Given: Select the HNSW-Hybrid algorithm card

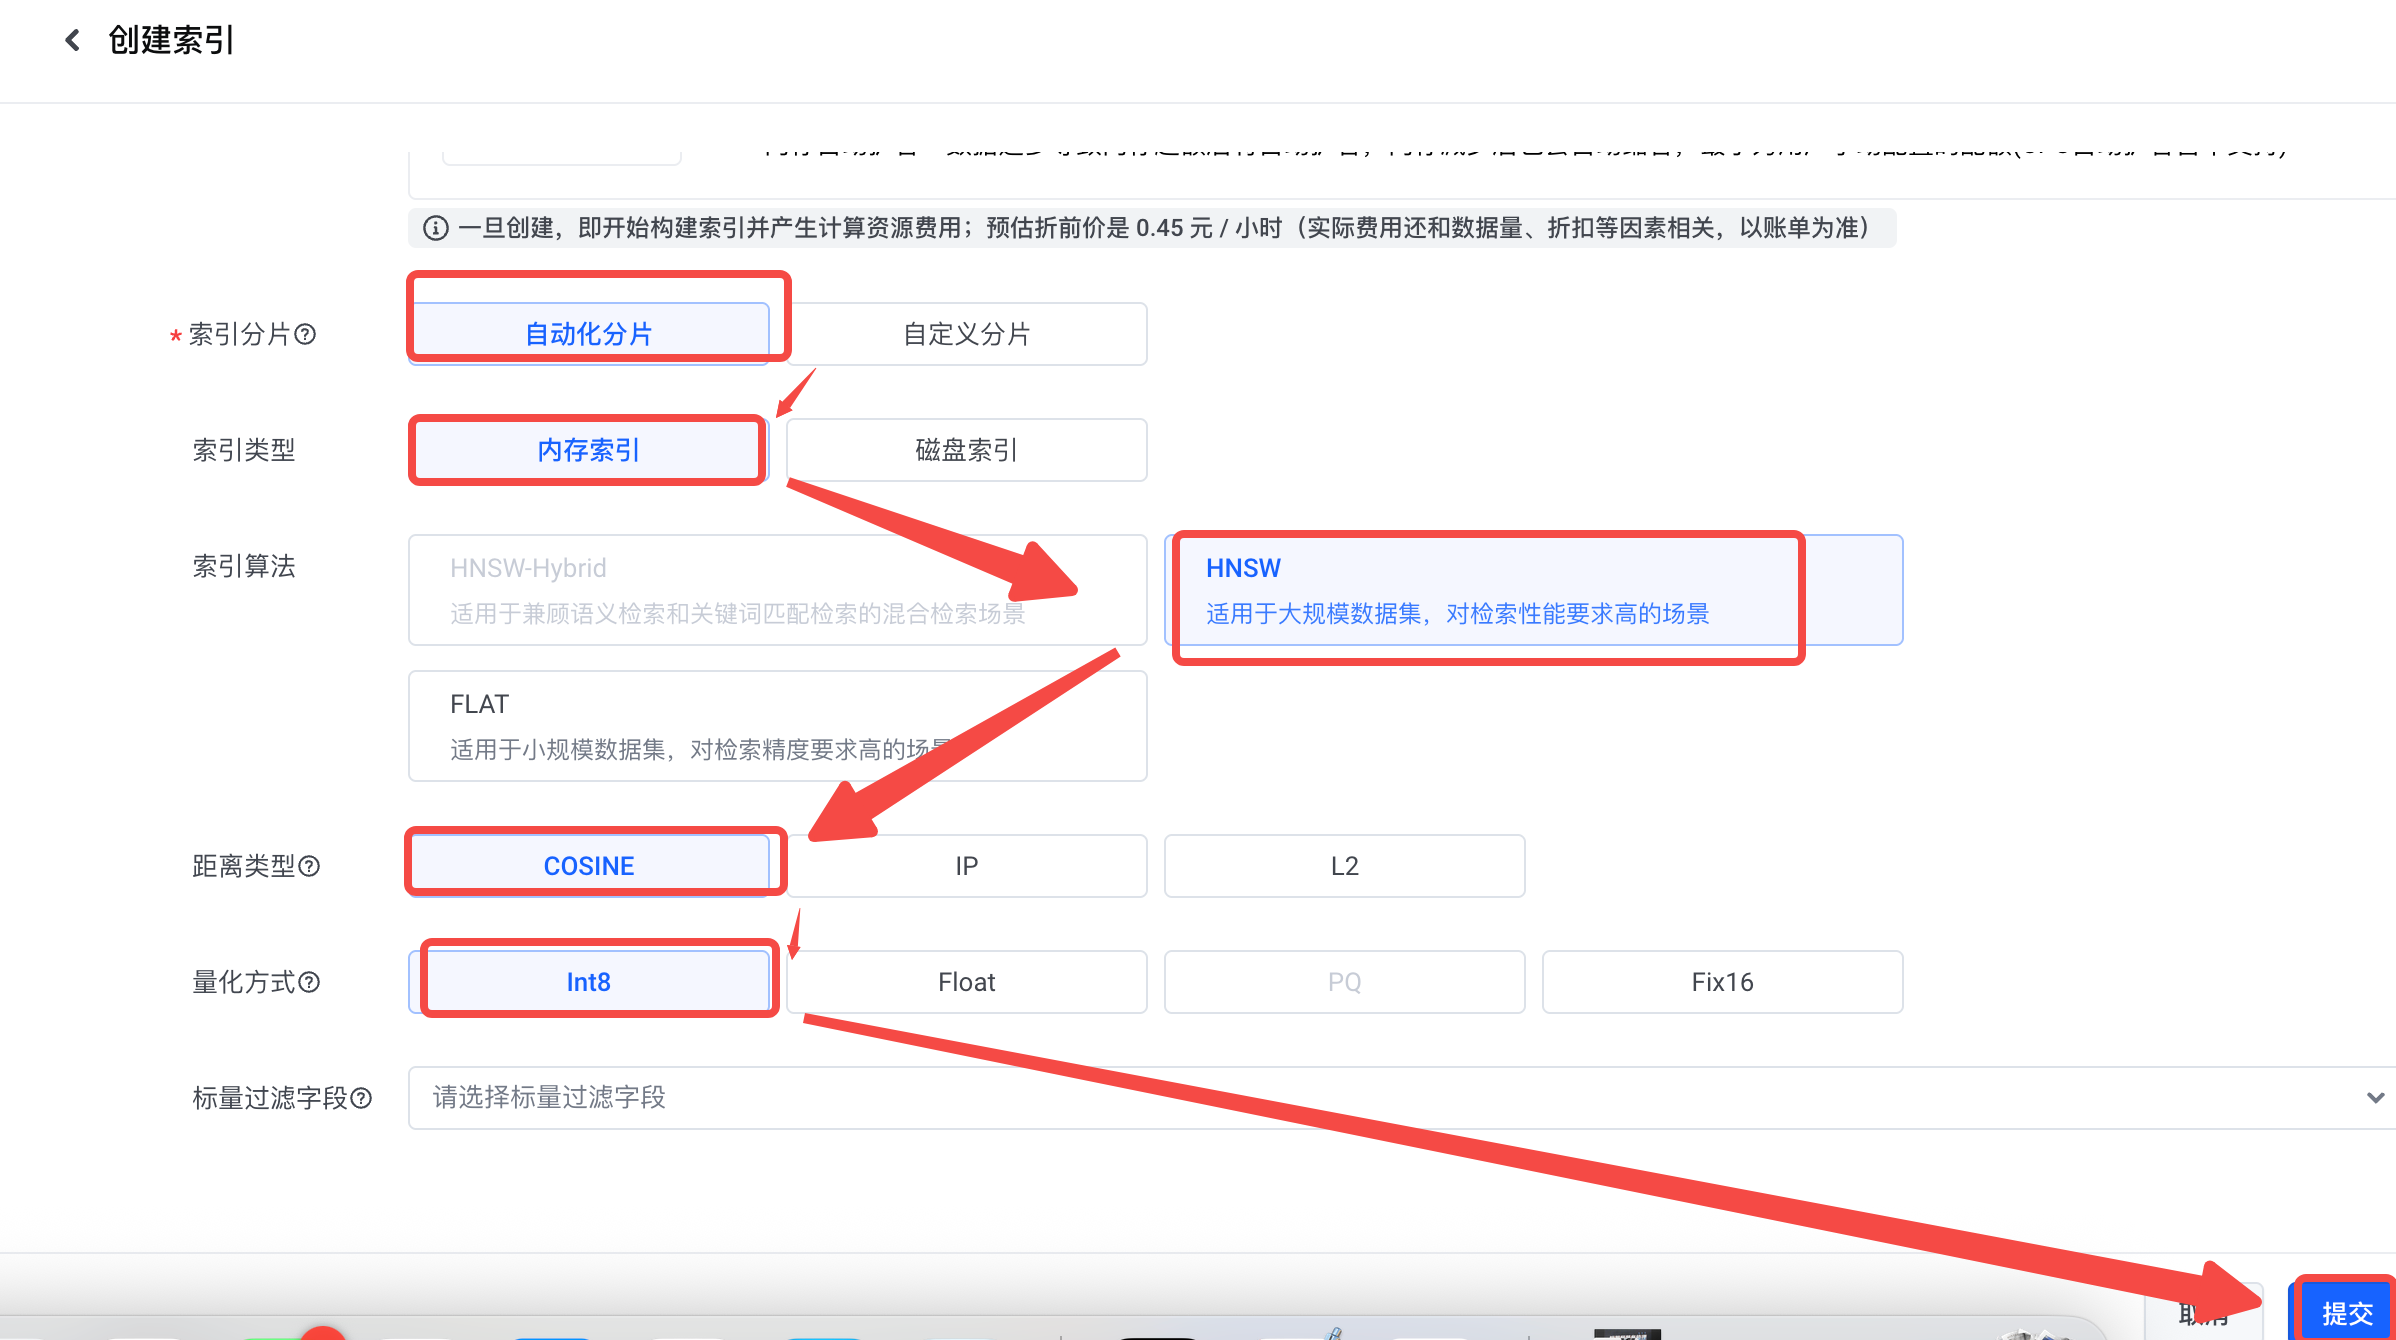Looking at the screenshot, I should pyautogui.click(x=778, y=590).
